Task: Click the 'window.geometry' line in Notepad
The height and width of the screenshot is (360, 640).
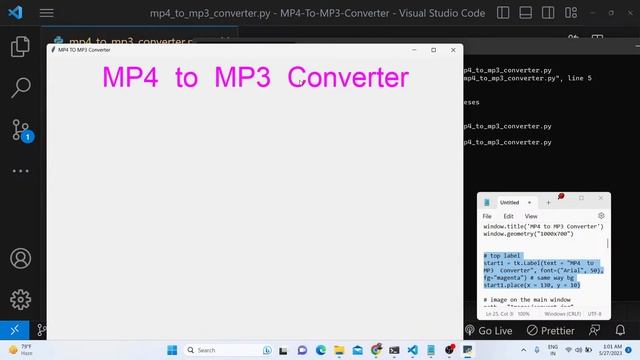Action: tap(528, 234)
